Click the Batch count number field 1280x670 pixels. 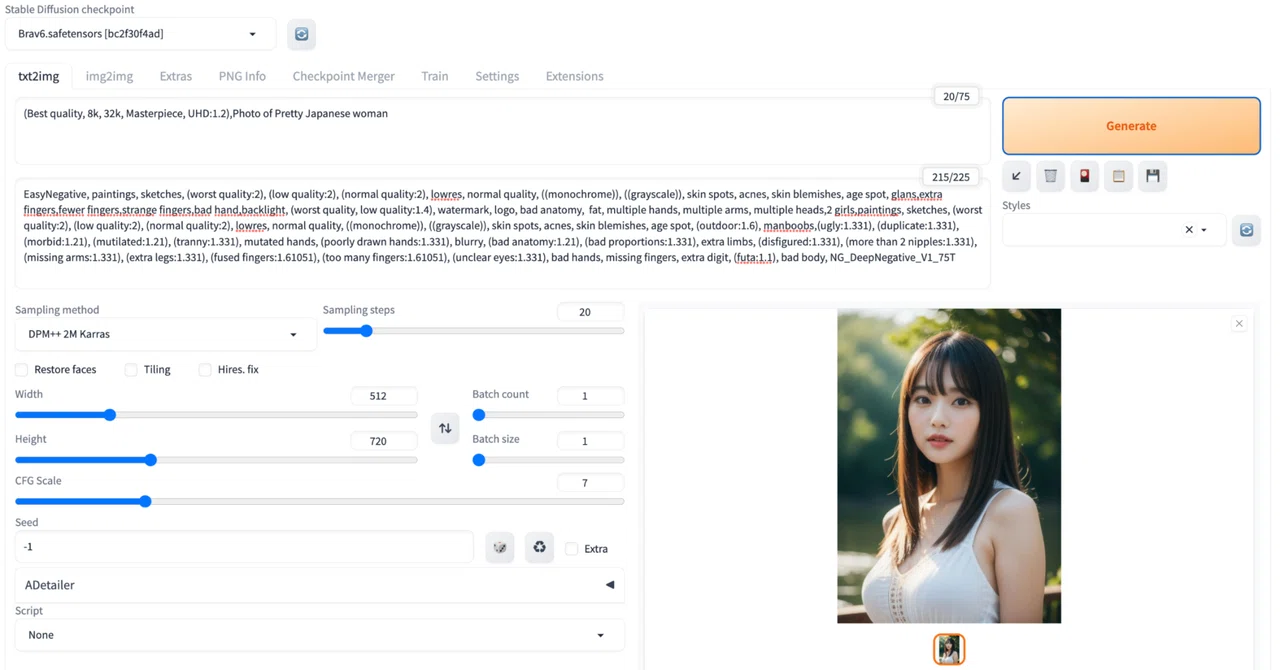590,396
